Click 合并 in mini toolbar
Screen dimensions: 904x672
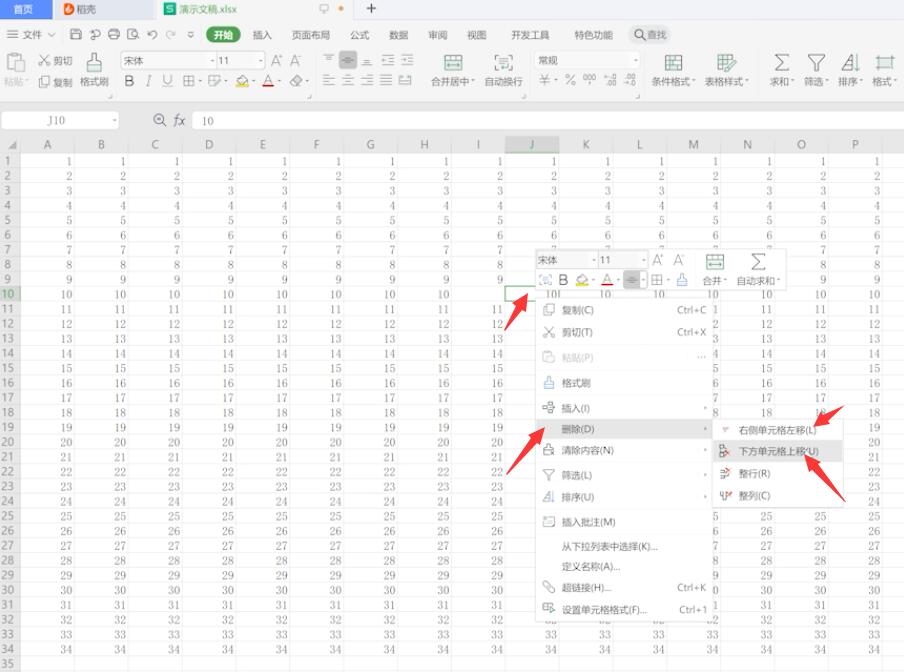point(714,269)
